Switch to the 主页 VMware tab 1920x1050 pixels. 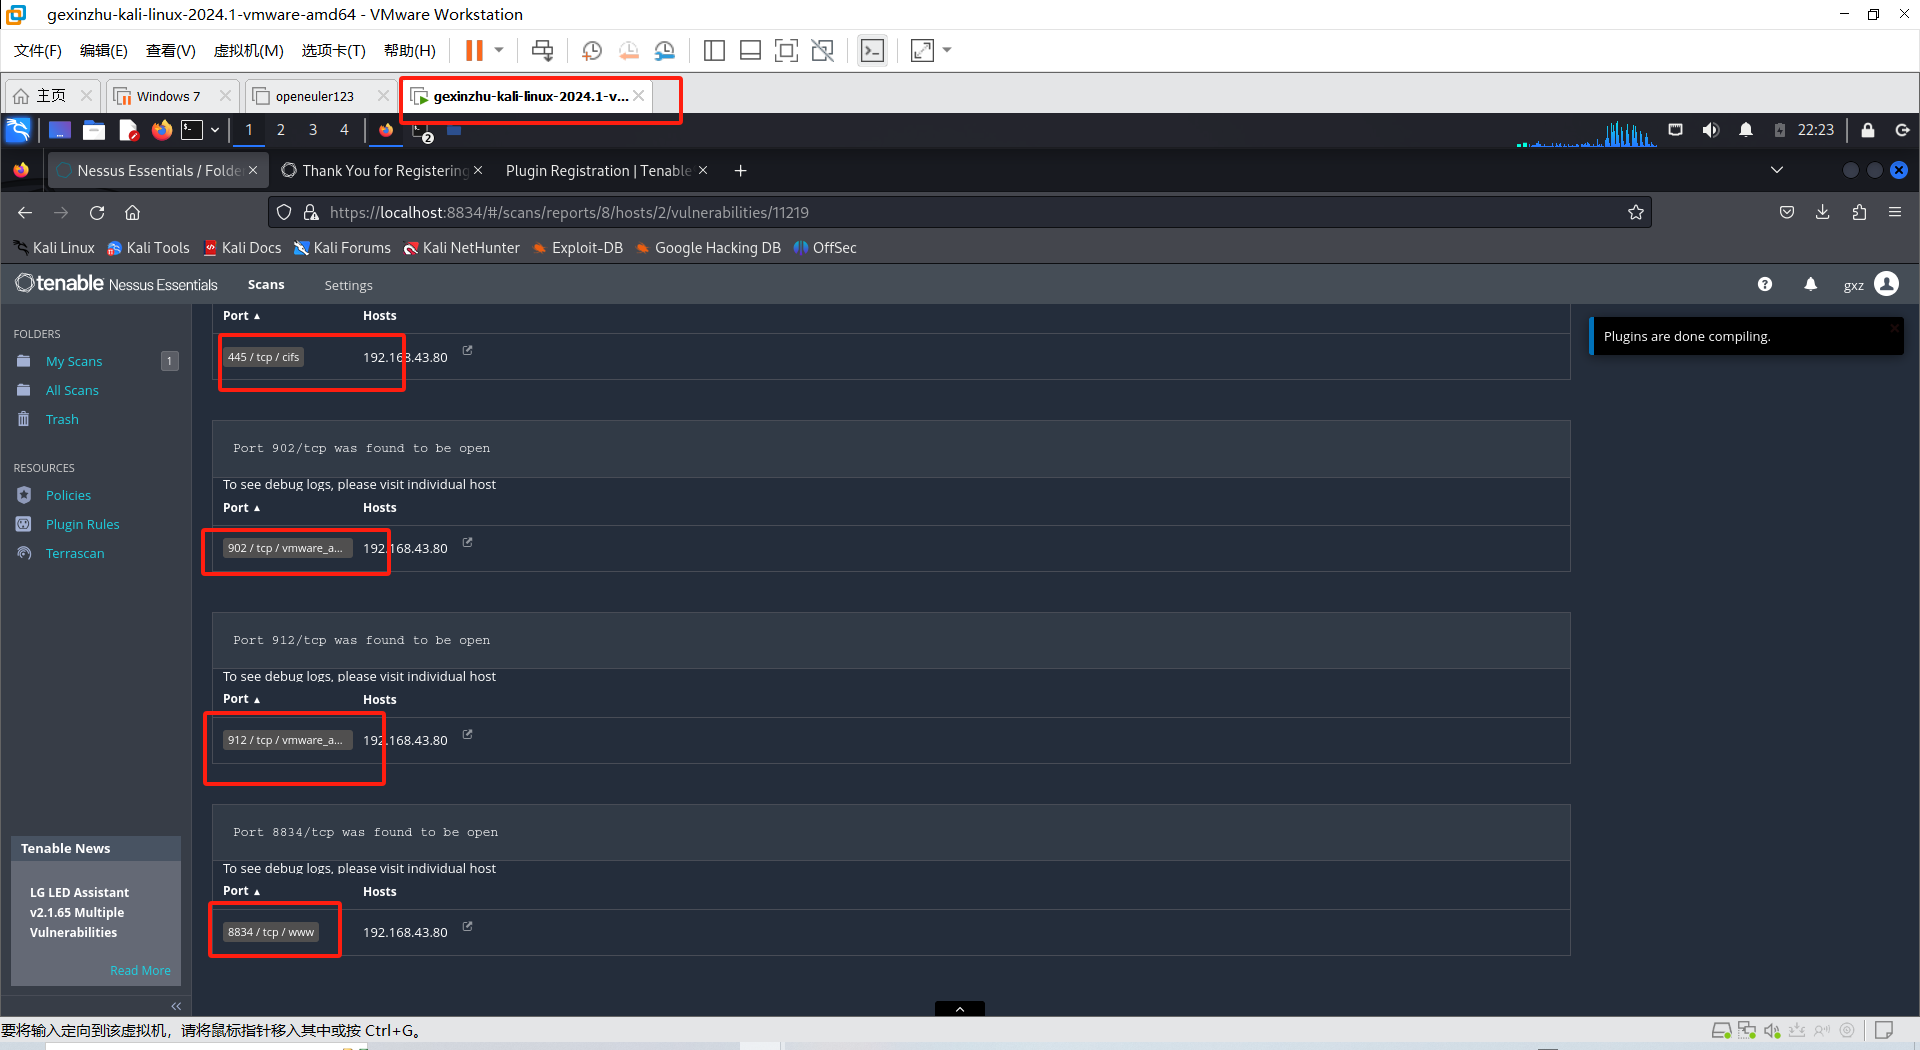tap(52, 96)
